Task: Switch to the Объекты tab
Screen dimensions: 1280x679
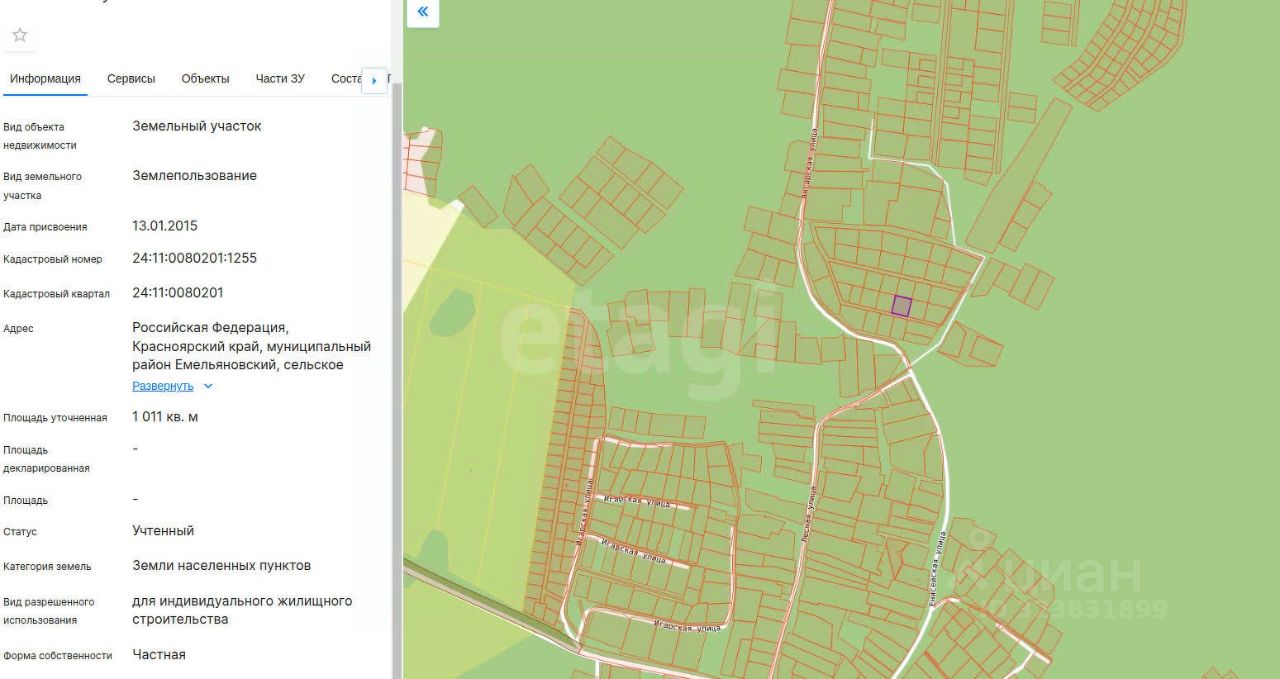Action: [205, 79]
